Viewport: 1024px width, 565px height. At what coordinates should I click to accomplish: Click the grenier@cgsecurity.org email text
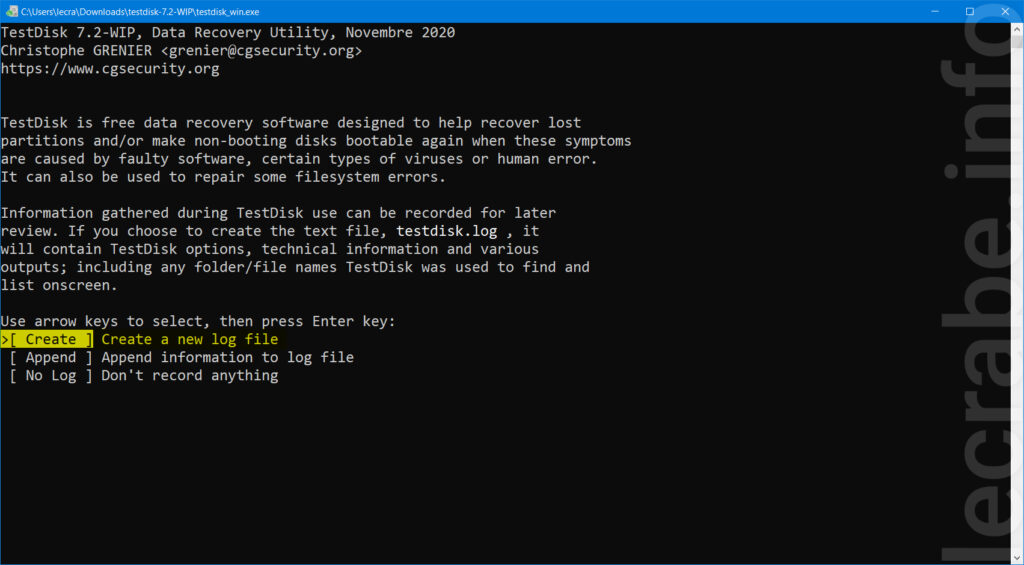261,50
